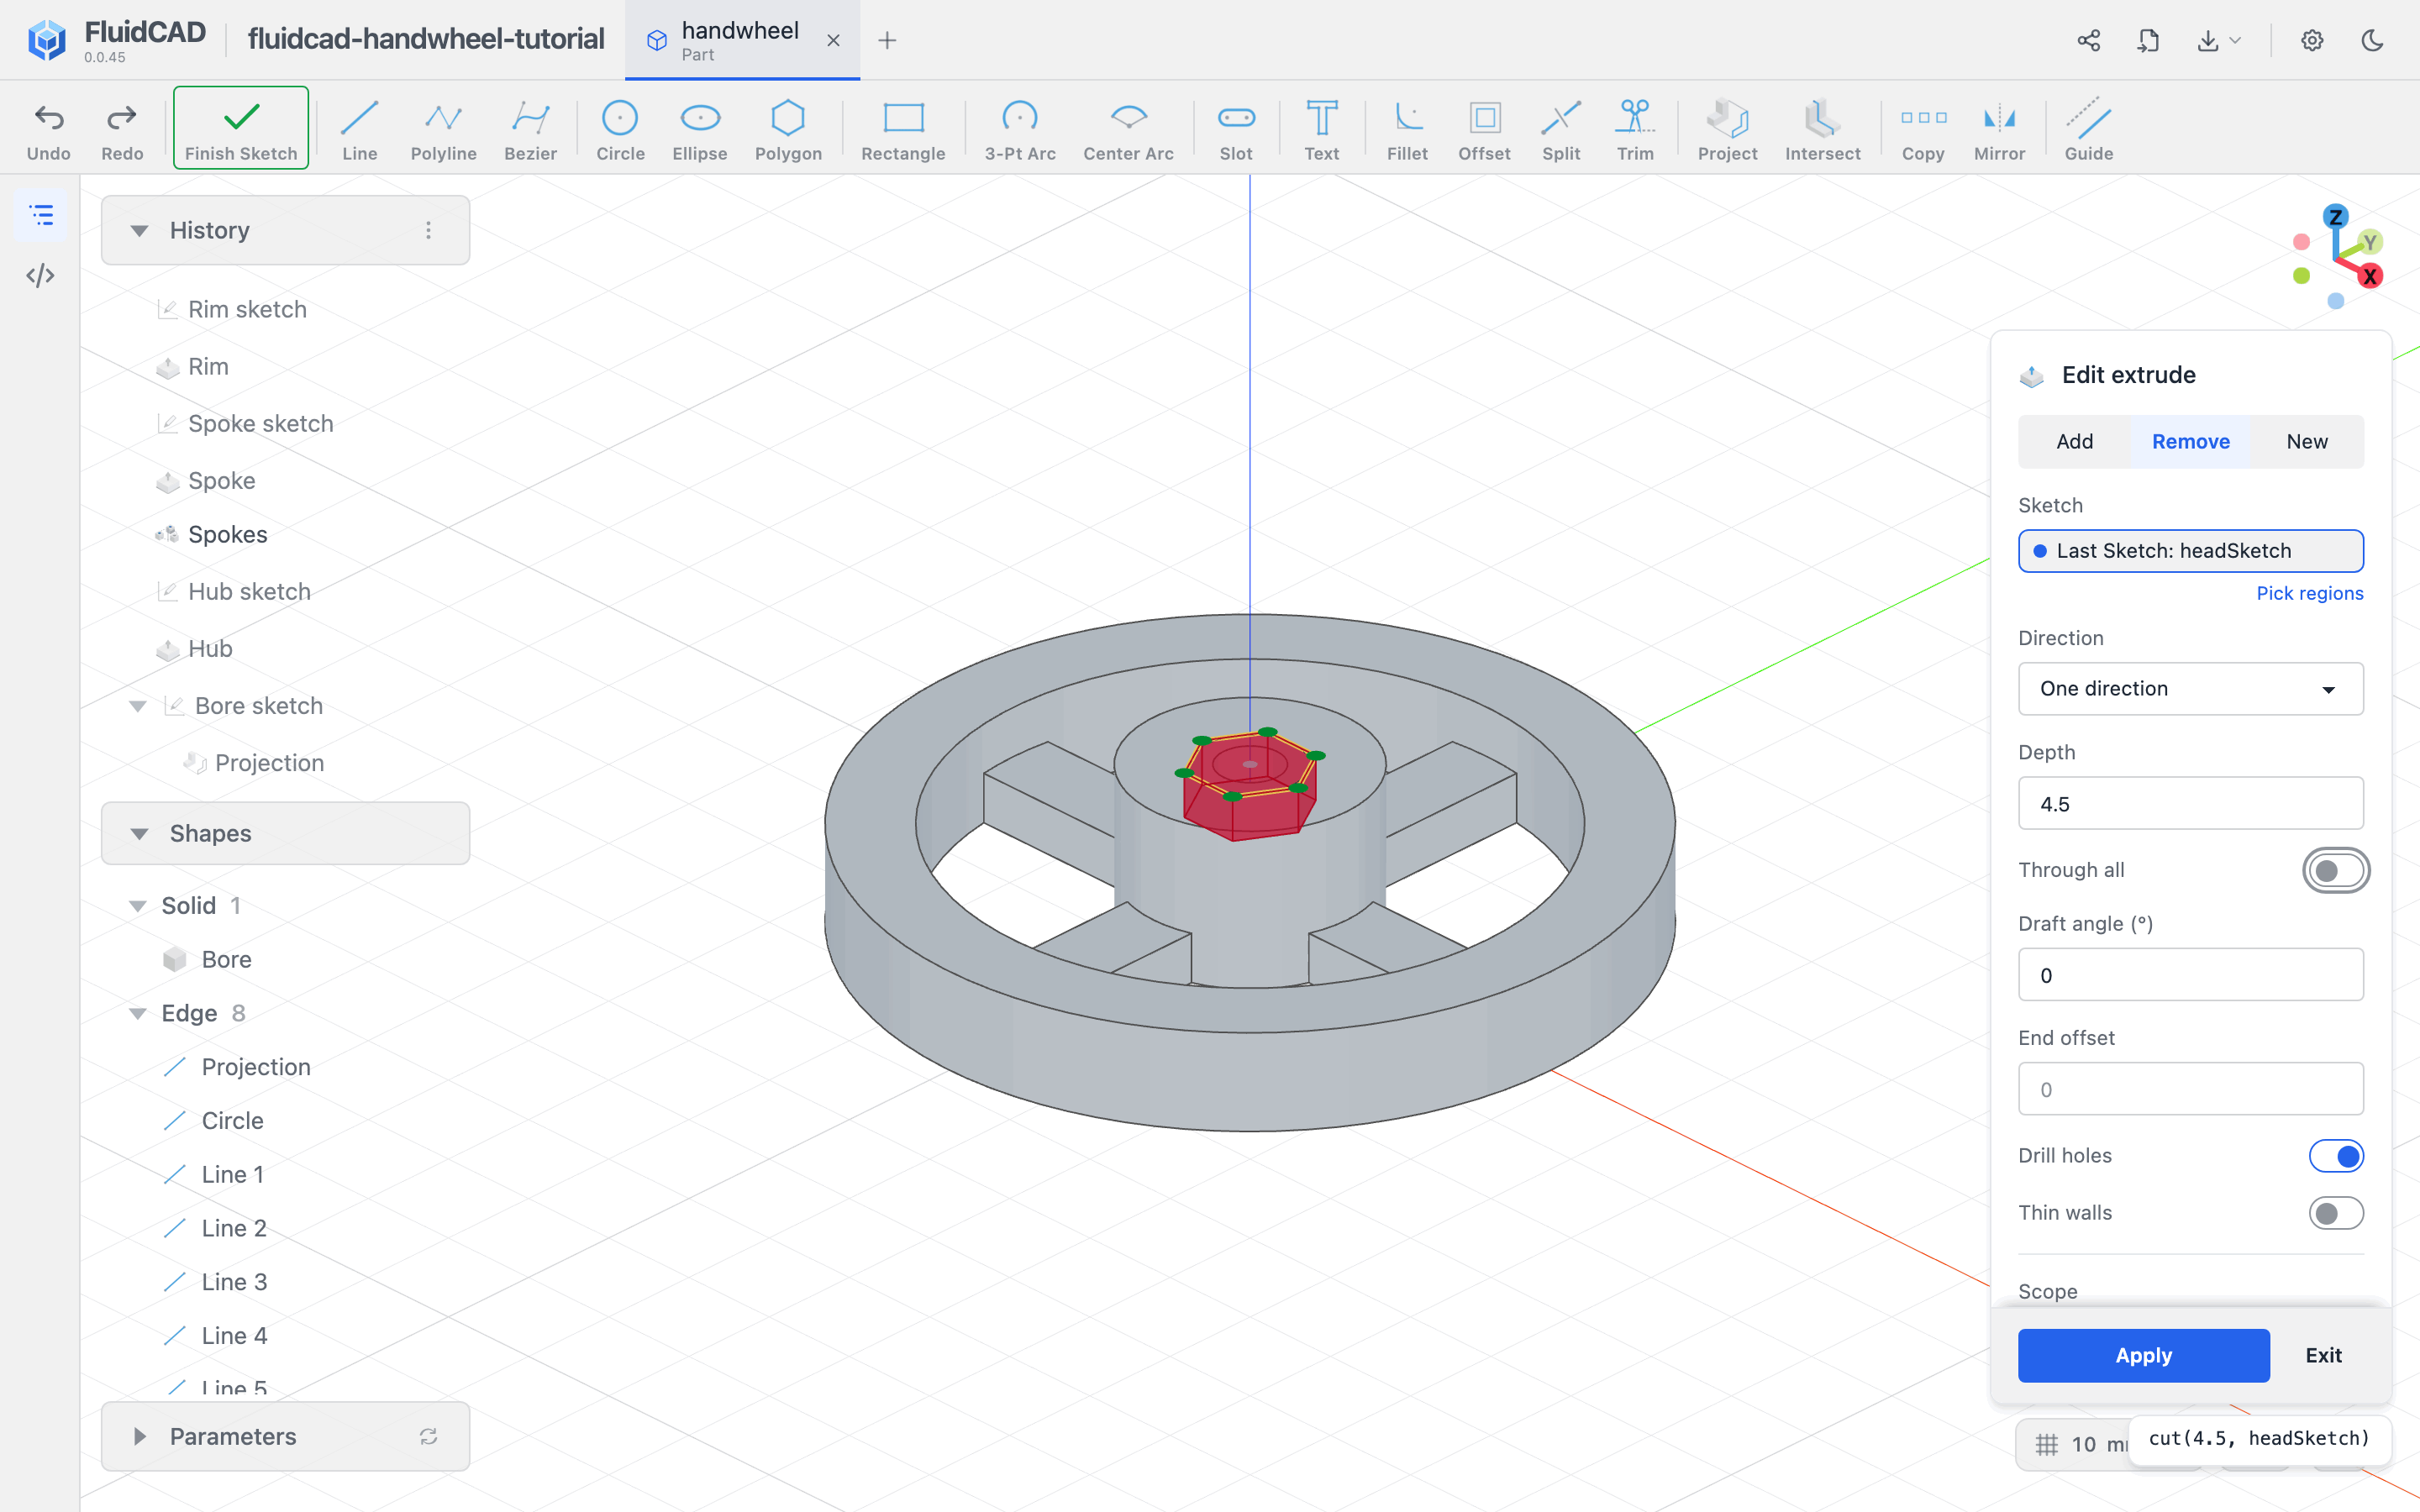Open the Direction dropdown

2190,689
